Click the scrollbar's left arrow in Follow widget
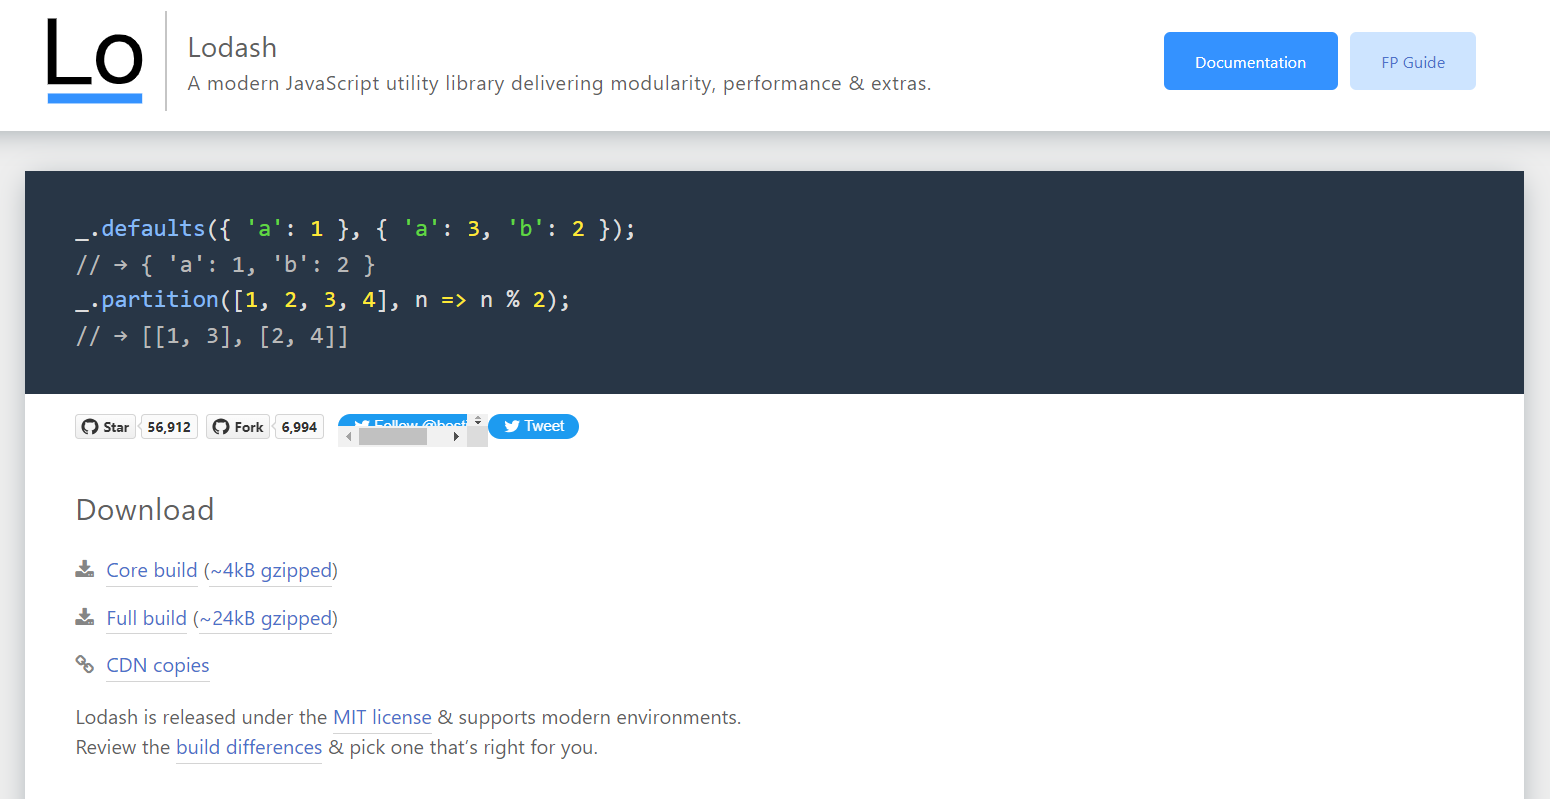 coord(348,437)
